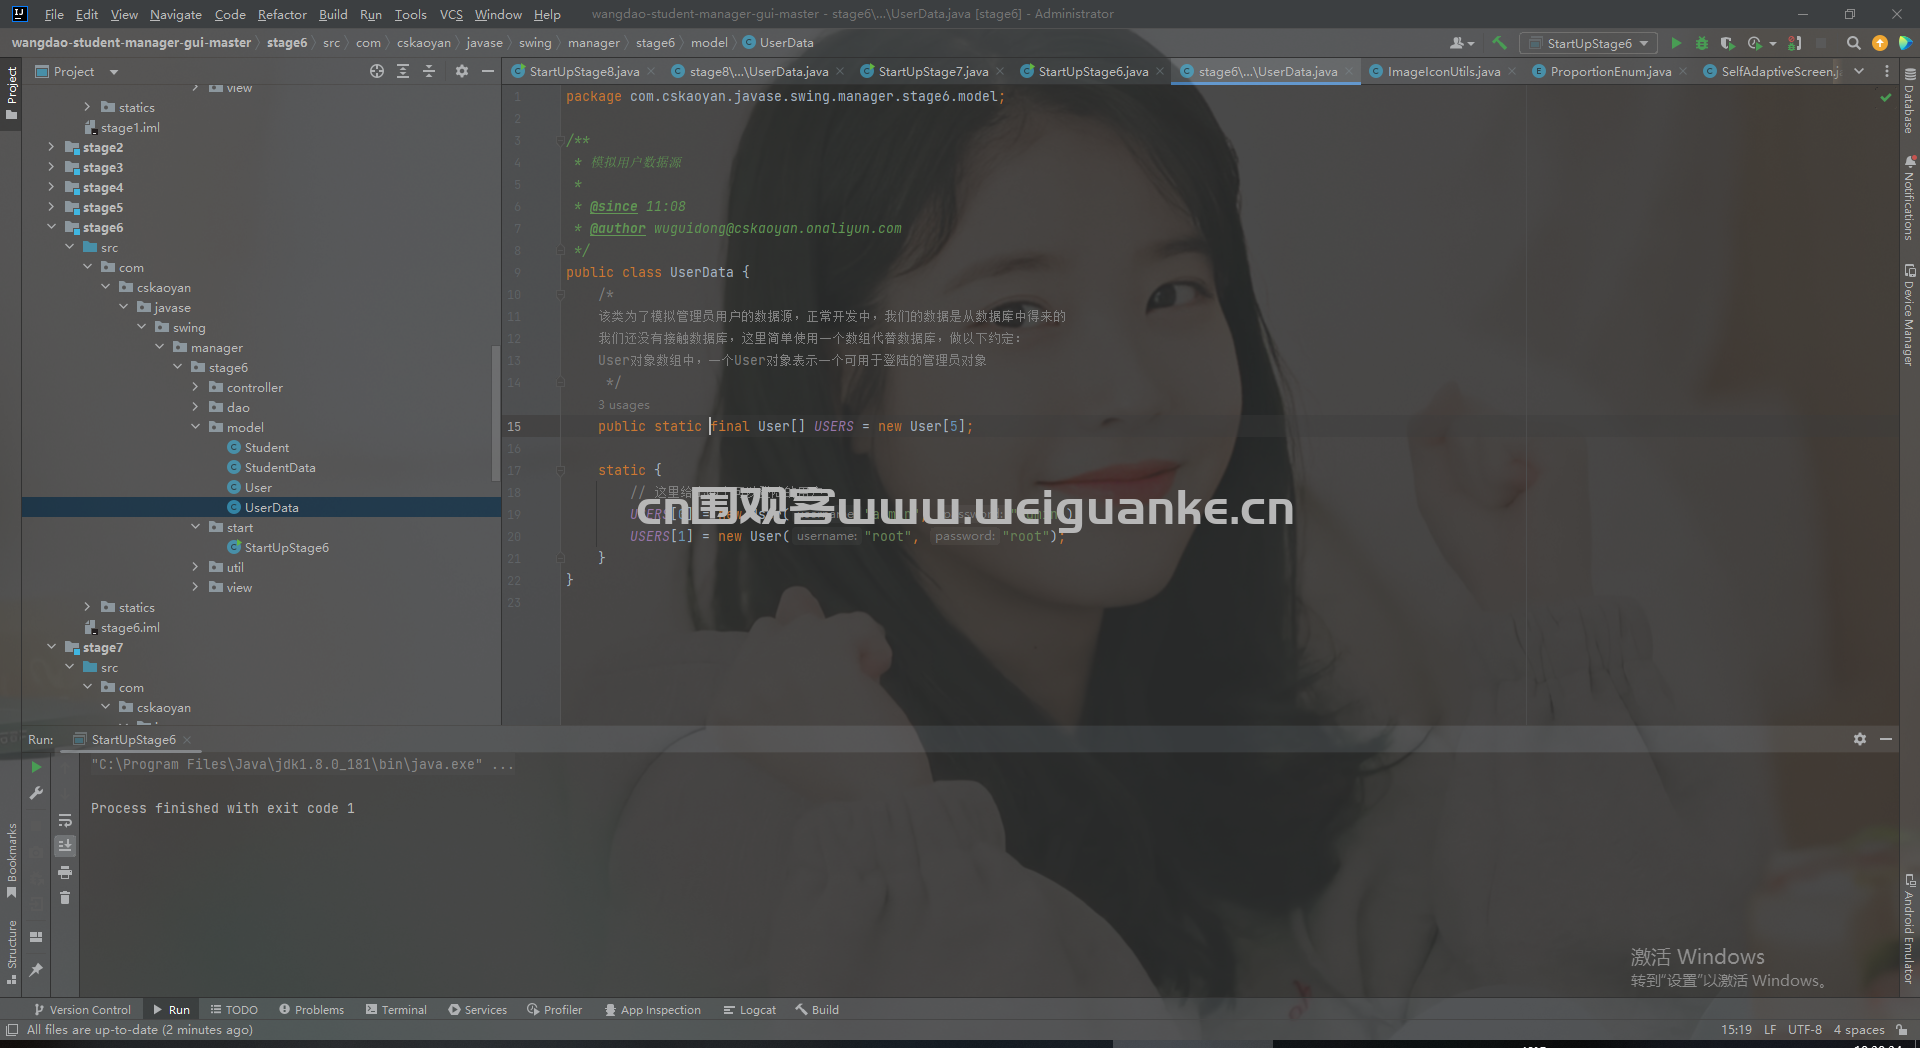Collapse the model folder
1920x1048 pixels.
pos(196,427)
